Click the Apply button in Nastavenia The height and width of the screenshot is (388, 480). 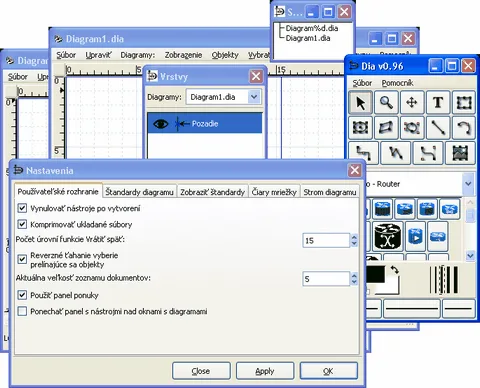265,371
